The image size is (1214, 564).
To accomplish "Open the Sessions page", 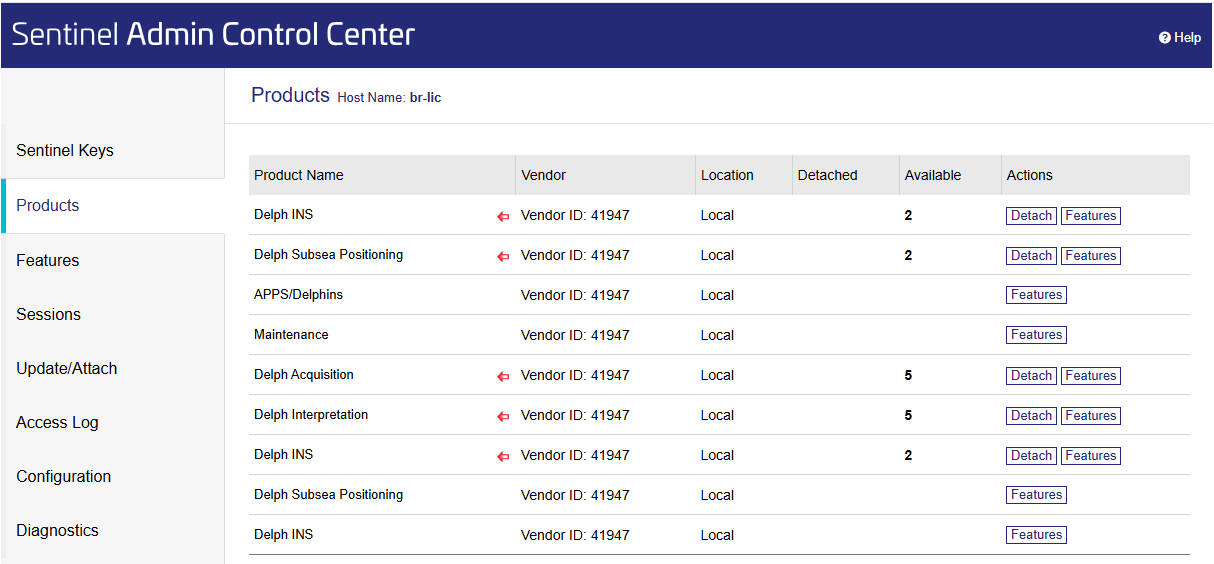I will tap(48, 314).
